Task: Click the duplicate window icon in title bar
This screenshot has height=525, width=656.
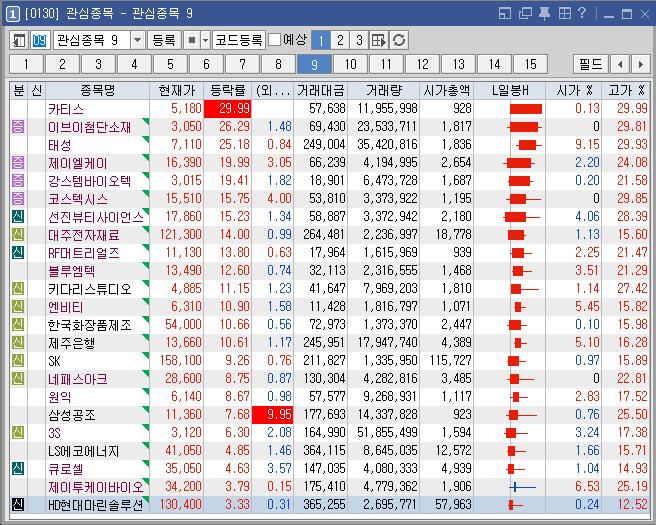Action: pos(525,14)
